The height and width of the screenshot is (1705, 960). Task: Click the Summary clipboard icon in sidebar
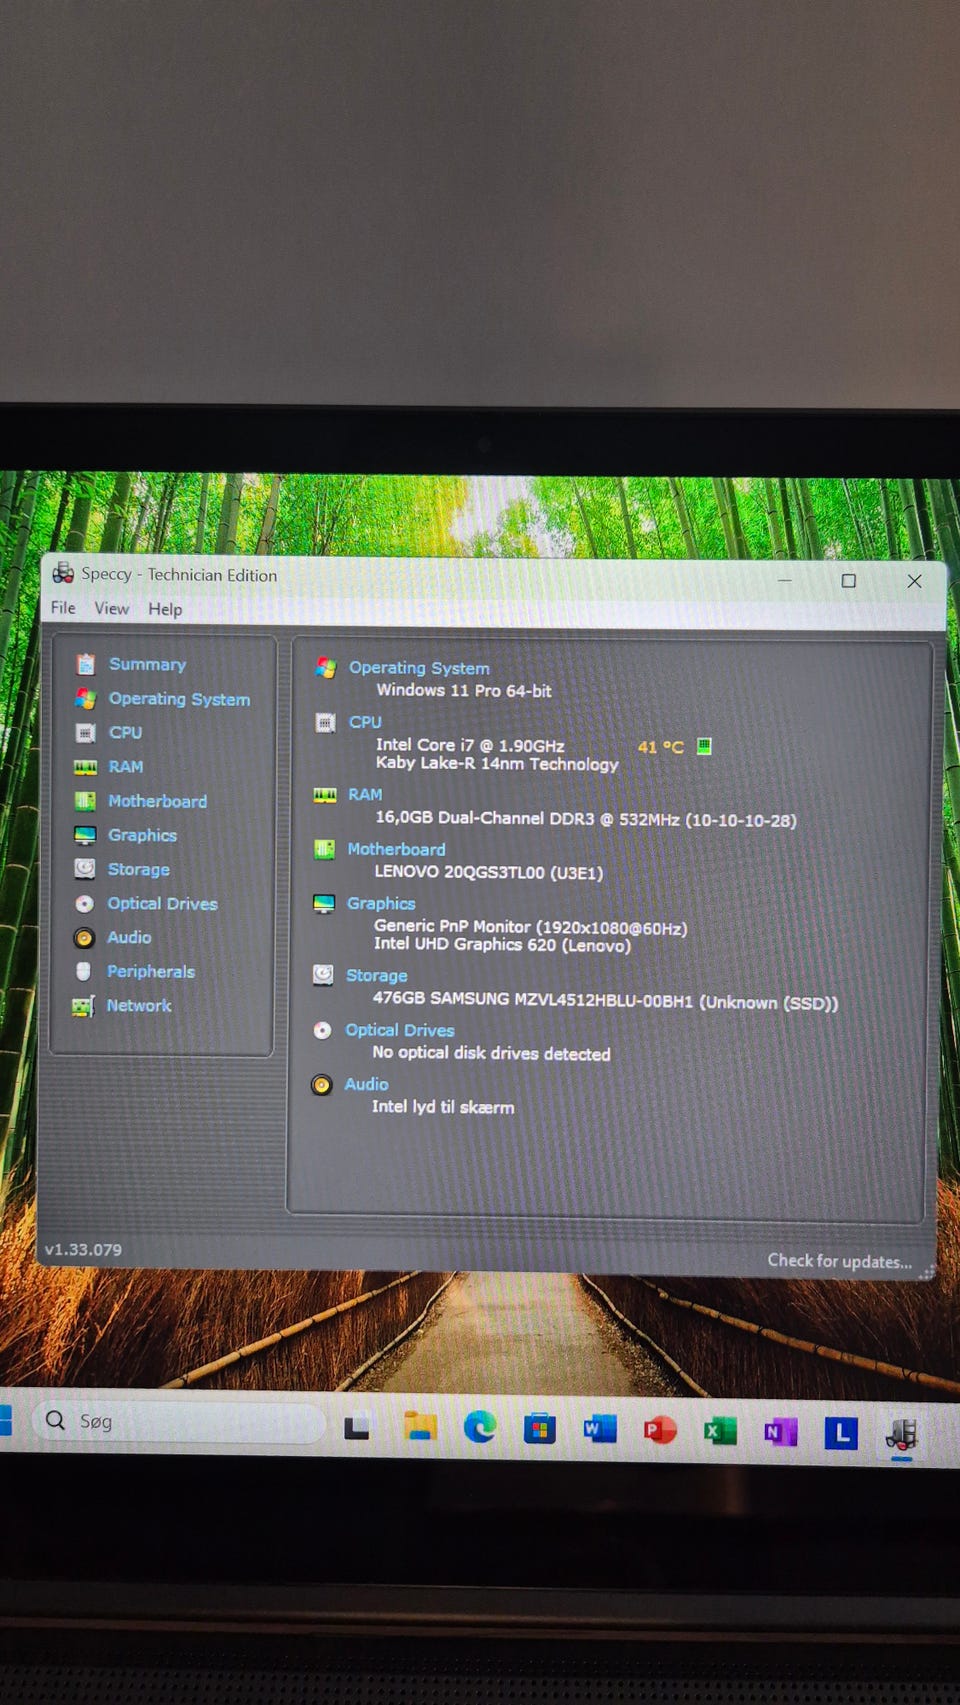coord(86,664)
